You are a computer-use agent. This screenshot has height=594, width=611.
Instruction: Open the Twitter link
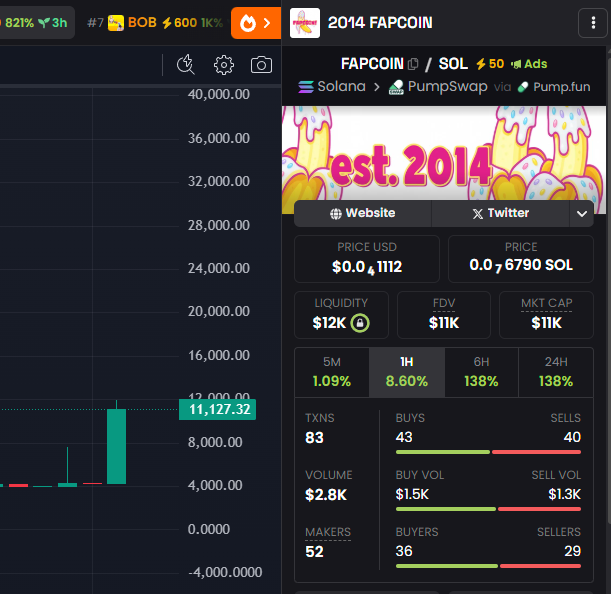coord(500,213)
